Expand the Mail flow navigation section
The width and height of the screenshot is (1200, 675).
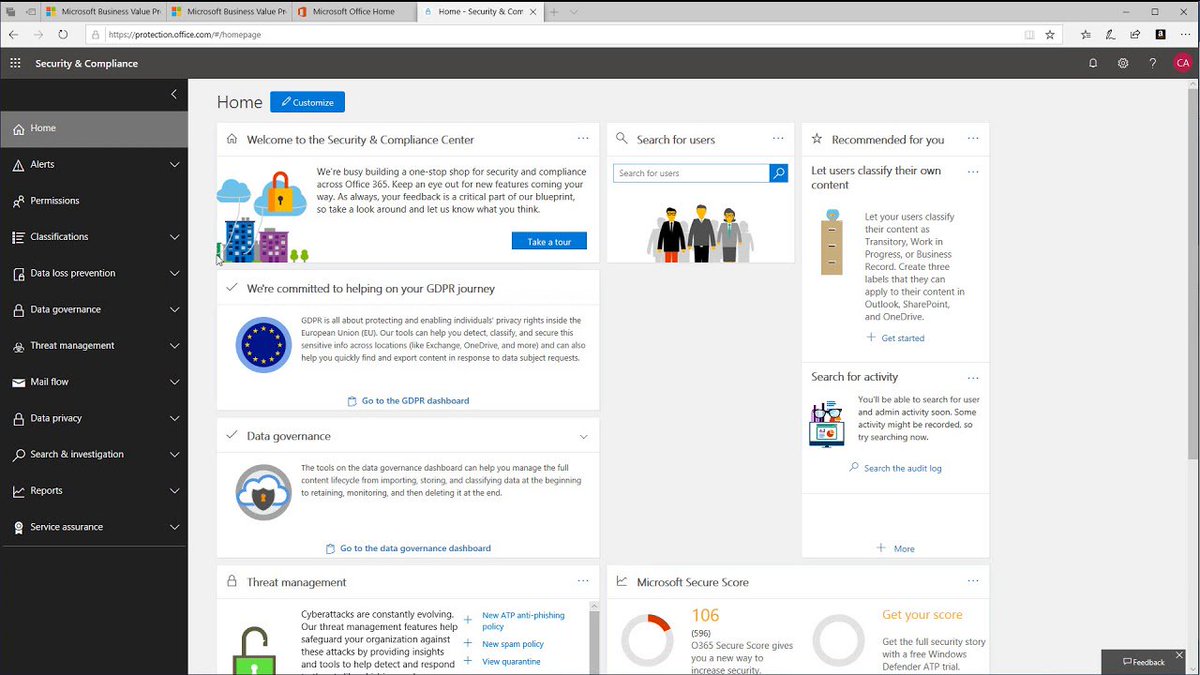tap(174, 382)
